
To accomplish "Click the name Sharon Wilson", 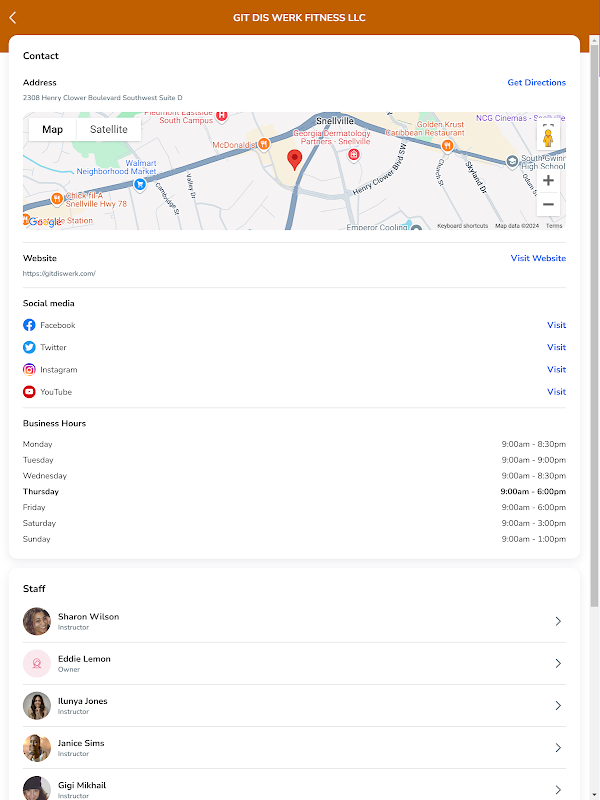I will click(88, 617).
